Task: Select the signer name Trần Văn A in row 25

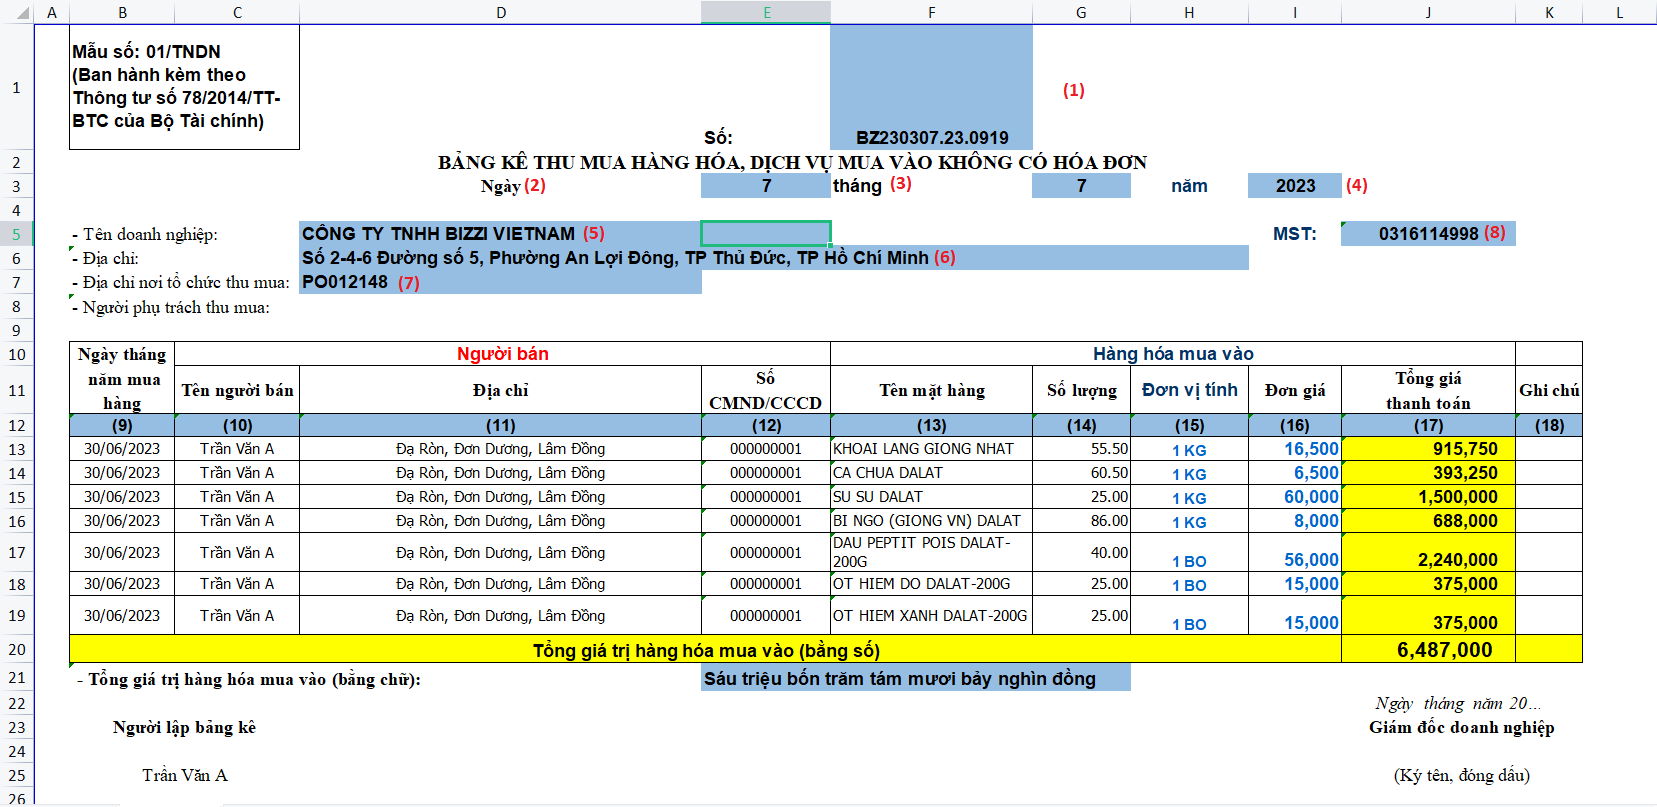Action: pyautogui.click(x=184, y=775)
